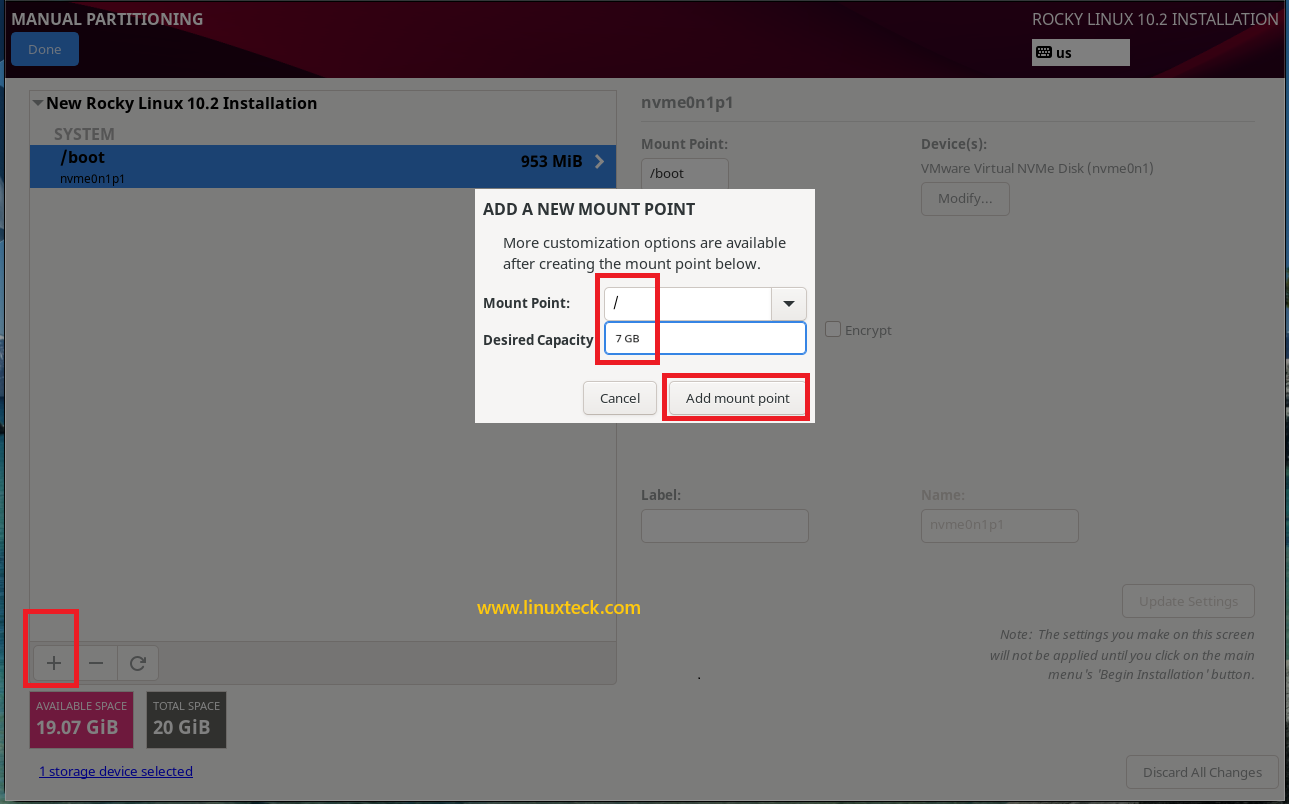Click Add mount point button
The image size is (1289, 804).
pos(738,398)
